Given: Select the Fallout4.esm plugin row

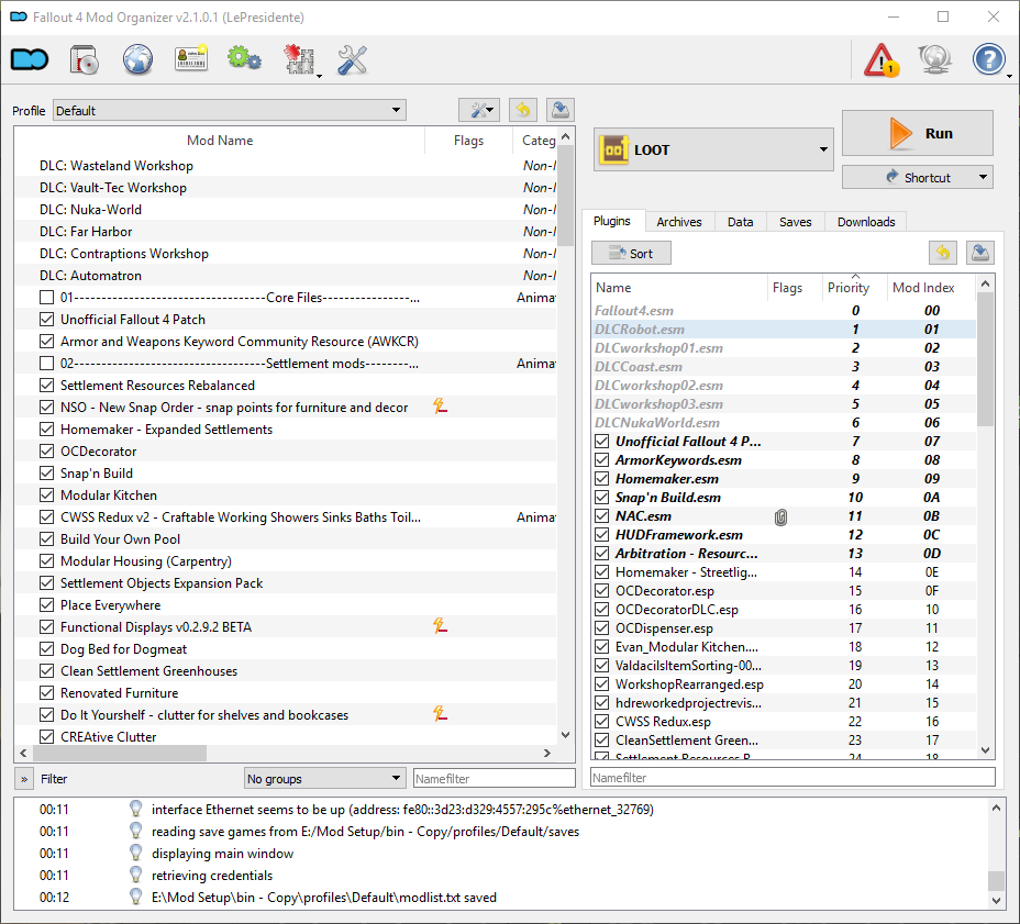Looking at the screenshot, I should (783, 311).
